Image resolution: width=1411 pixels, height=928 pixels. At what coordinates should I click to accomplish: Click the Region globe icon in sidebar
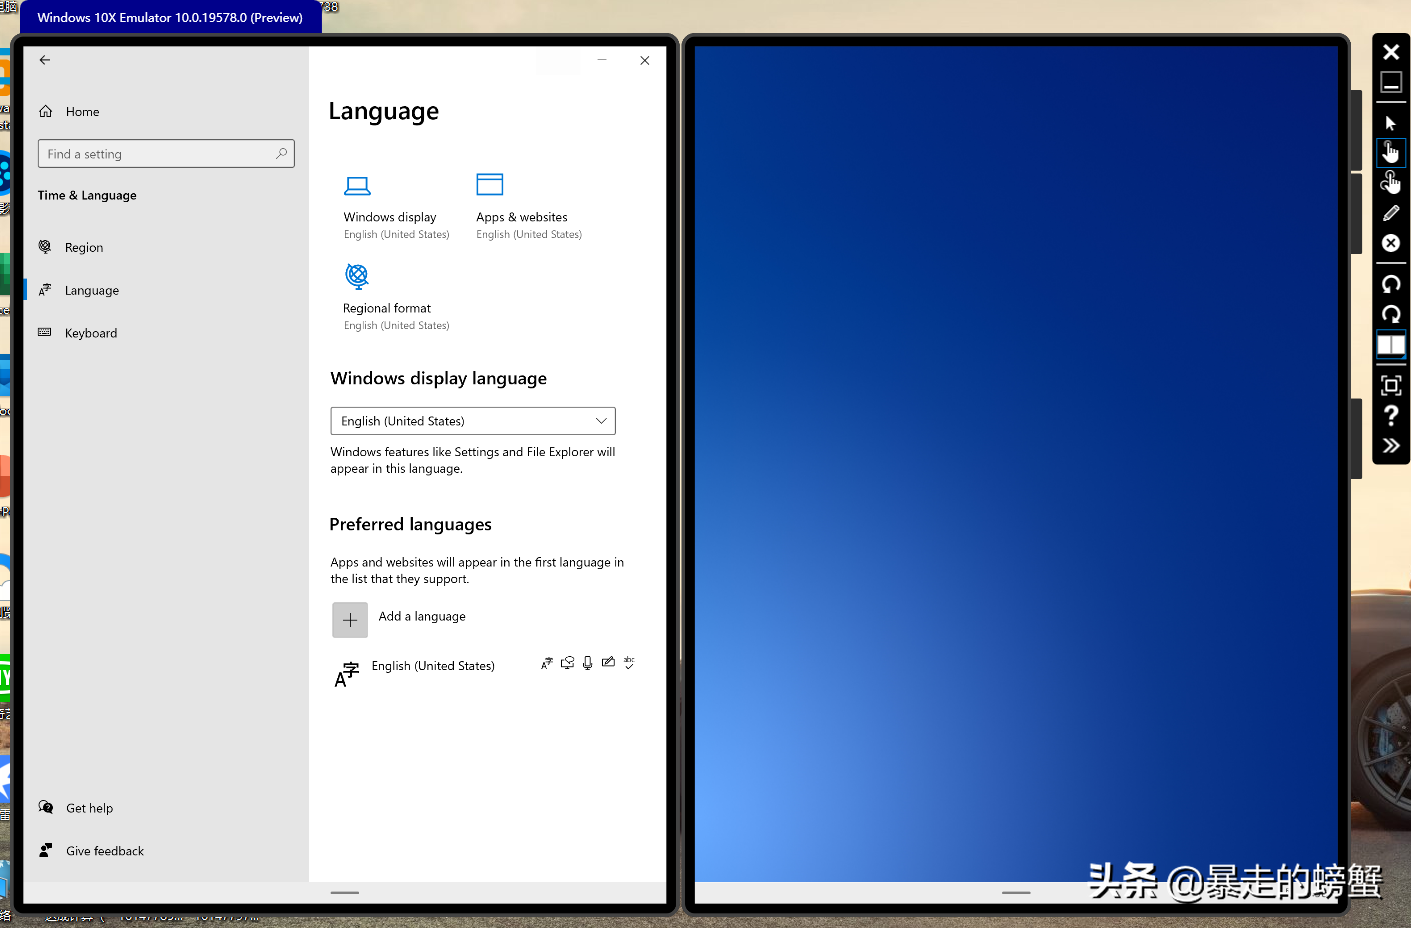[x=45, y=247]
